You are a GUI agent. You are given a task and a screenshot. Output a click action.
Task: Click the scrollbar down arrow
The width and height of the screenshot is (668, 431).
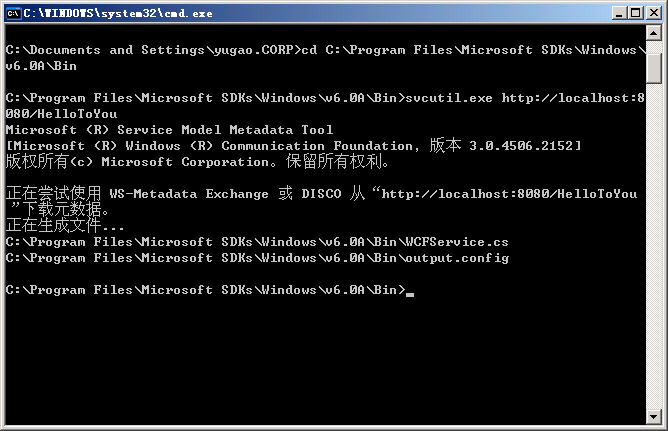[654, 416]
